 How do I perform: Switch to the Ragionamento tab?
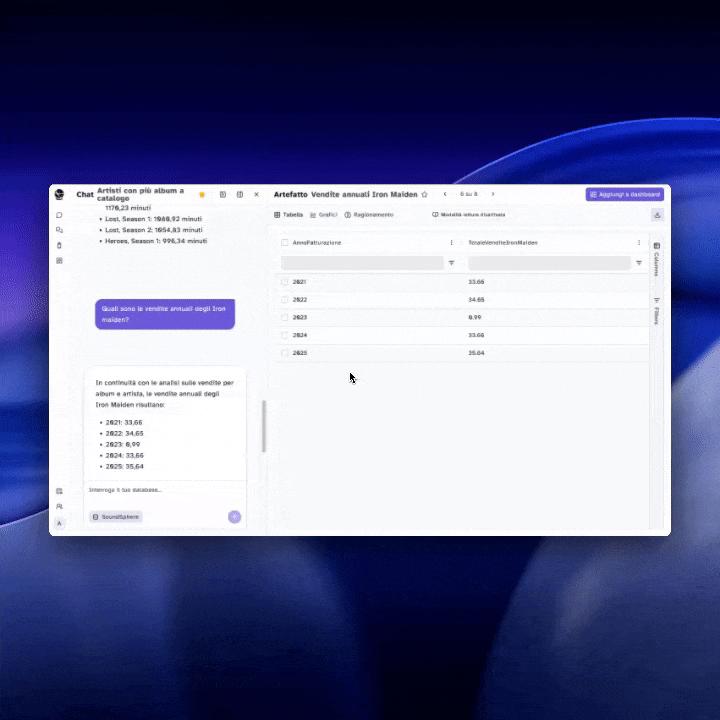[x=369, y=214]
